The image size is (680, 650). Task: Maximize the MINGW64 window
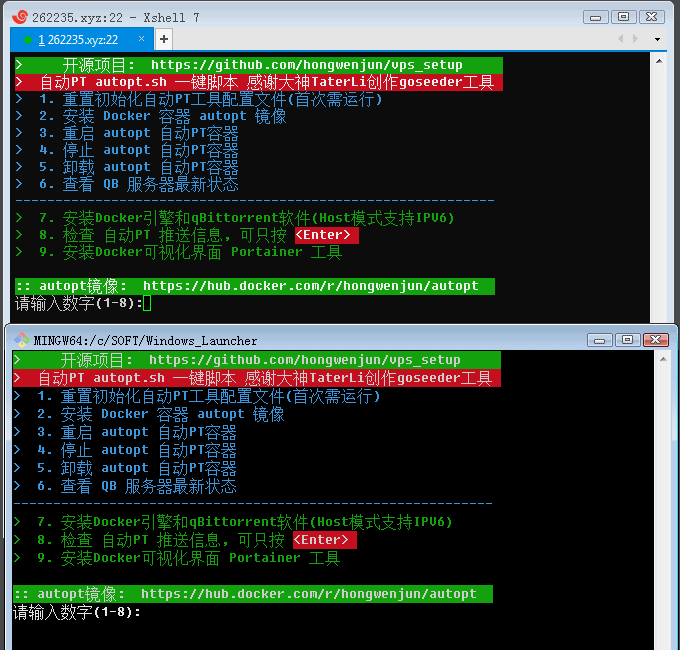point(627,340)
